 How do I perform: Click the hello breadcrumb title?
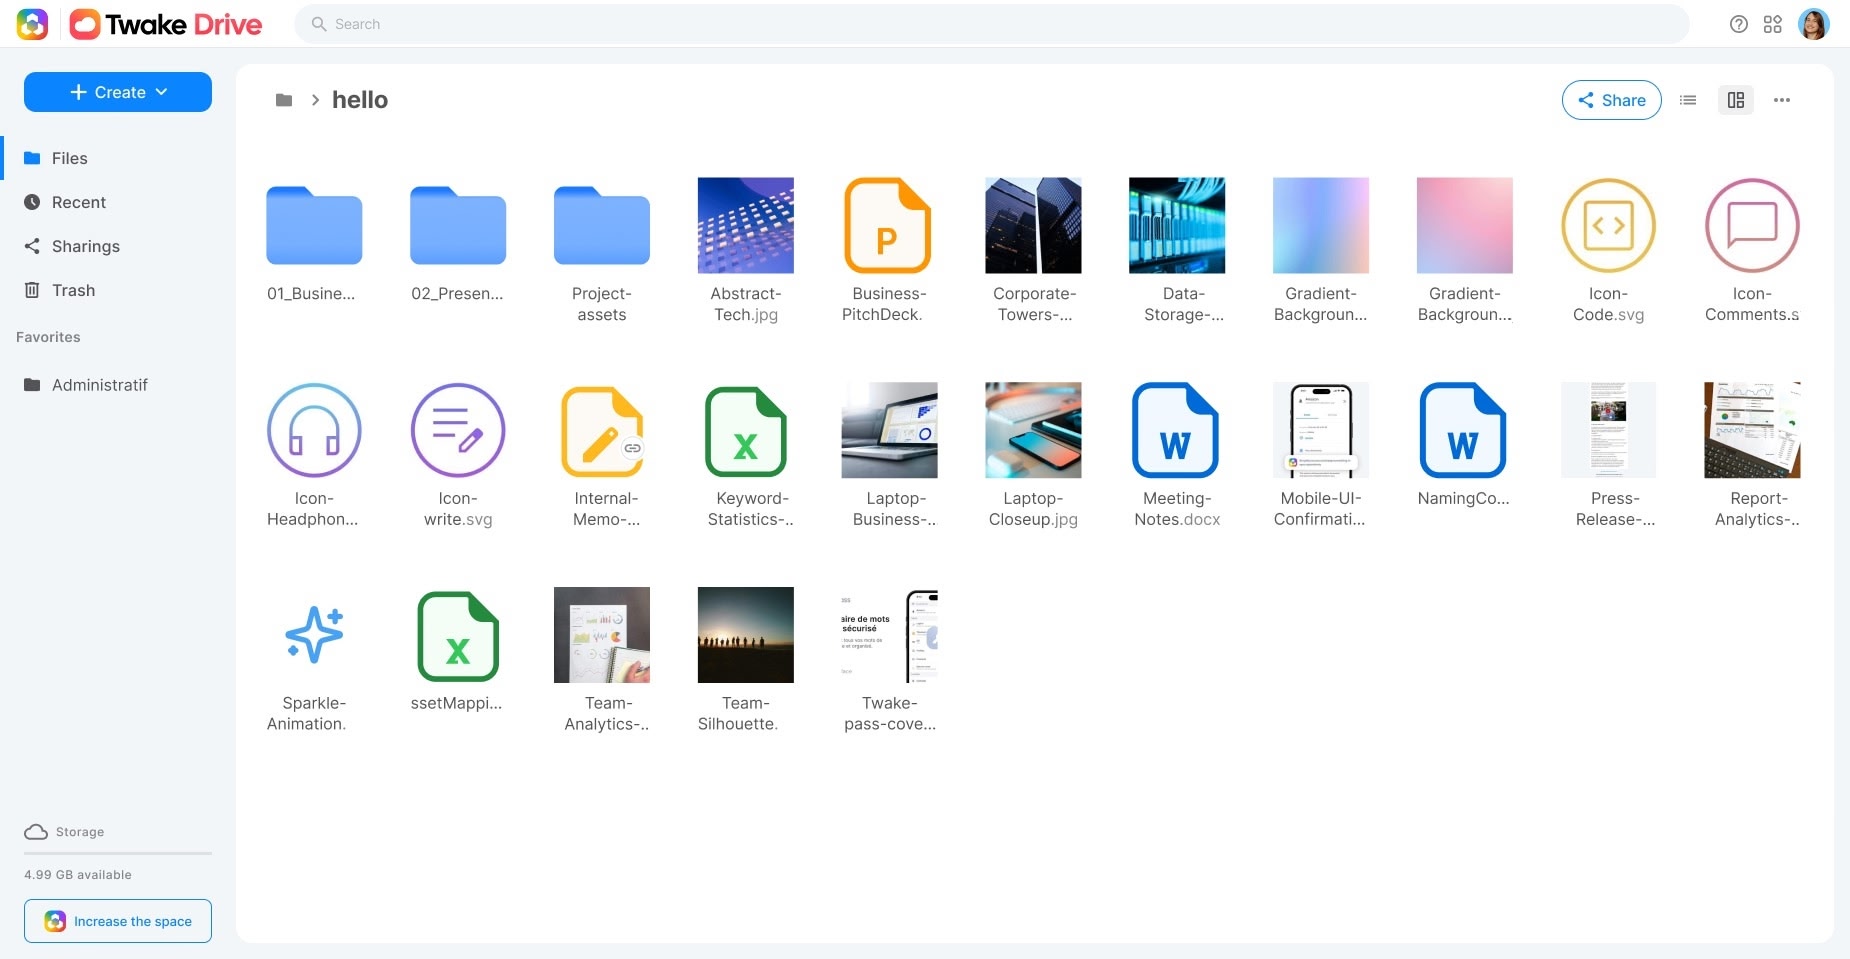pyautogui.click(x=360, y=99)
